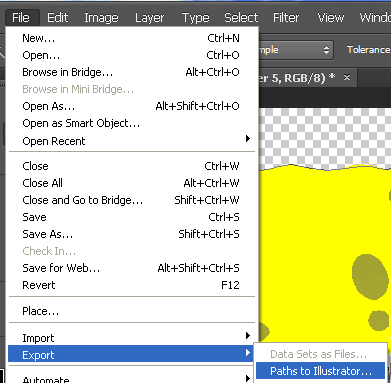This screenshot has width=391, height=383.
Task: Expand the Open Recent submenu
Action: click(132, 140)
